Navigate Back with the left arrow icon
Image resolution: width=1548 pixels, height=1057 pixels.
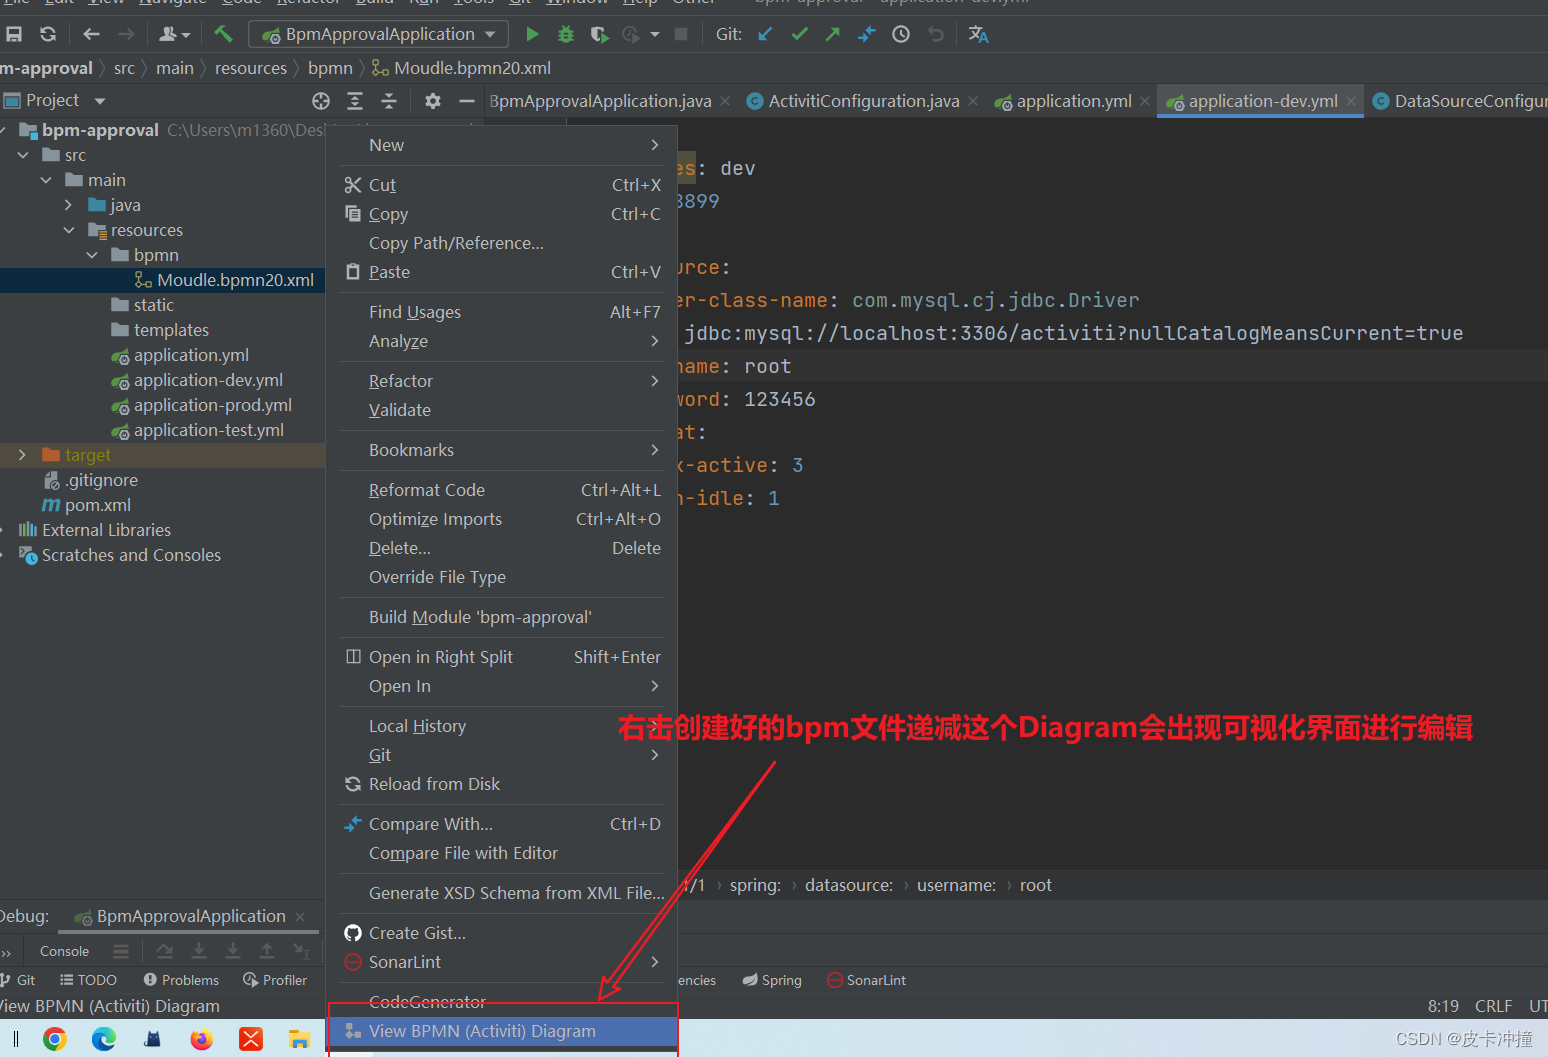coord(91,34)
